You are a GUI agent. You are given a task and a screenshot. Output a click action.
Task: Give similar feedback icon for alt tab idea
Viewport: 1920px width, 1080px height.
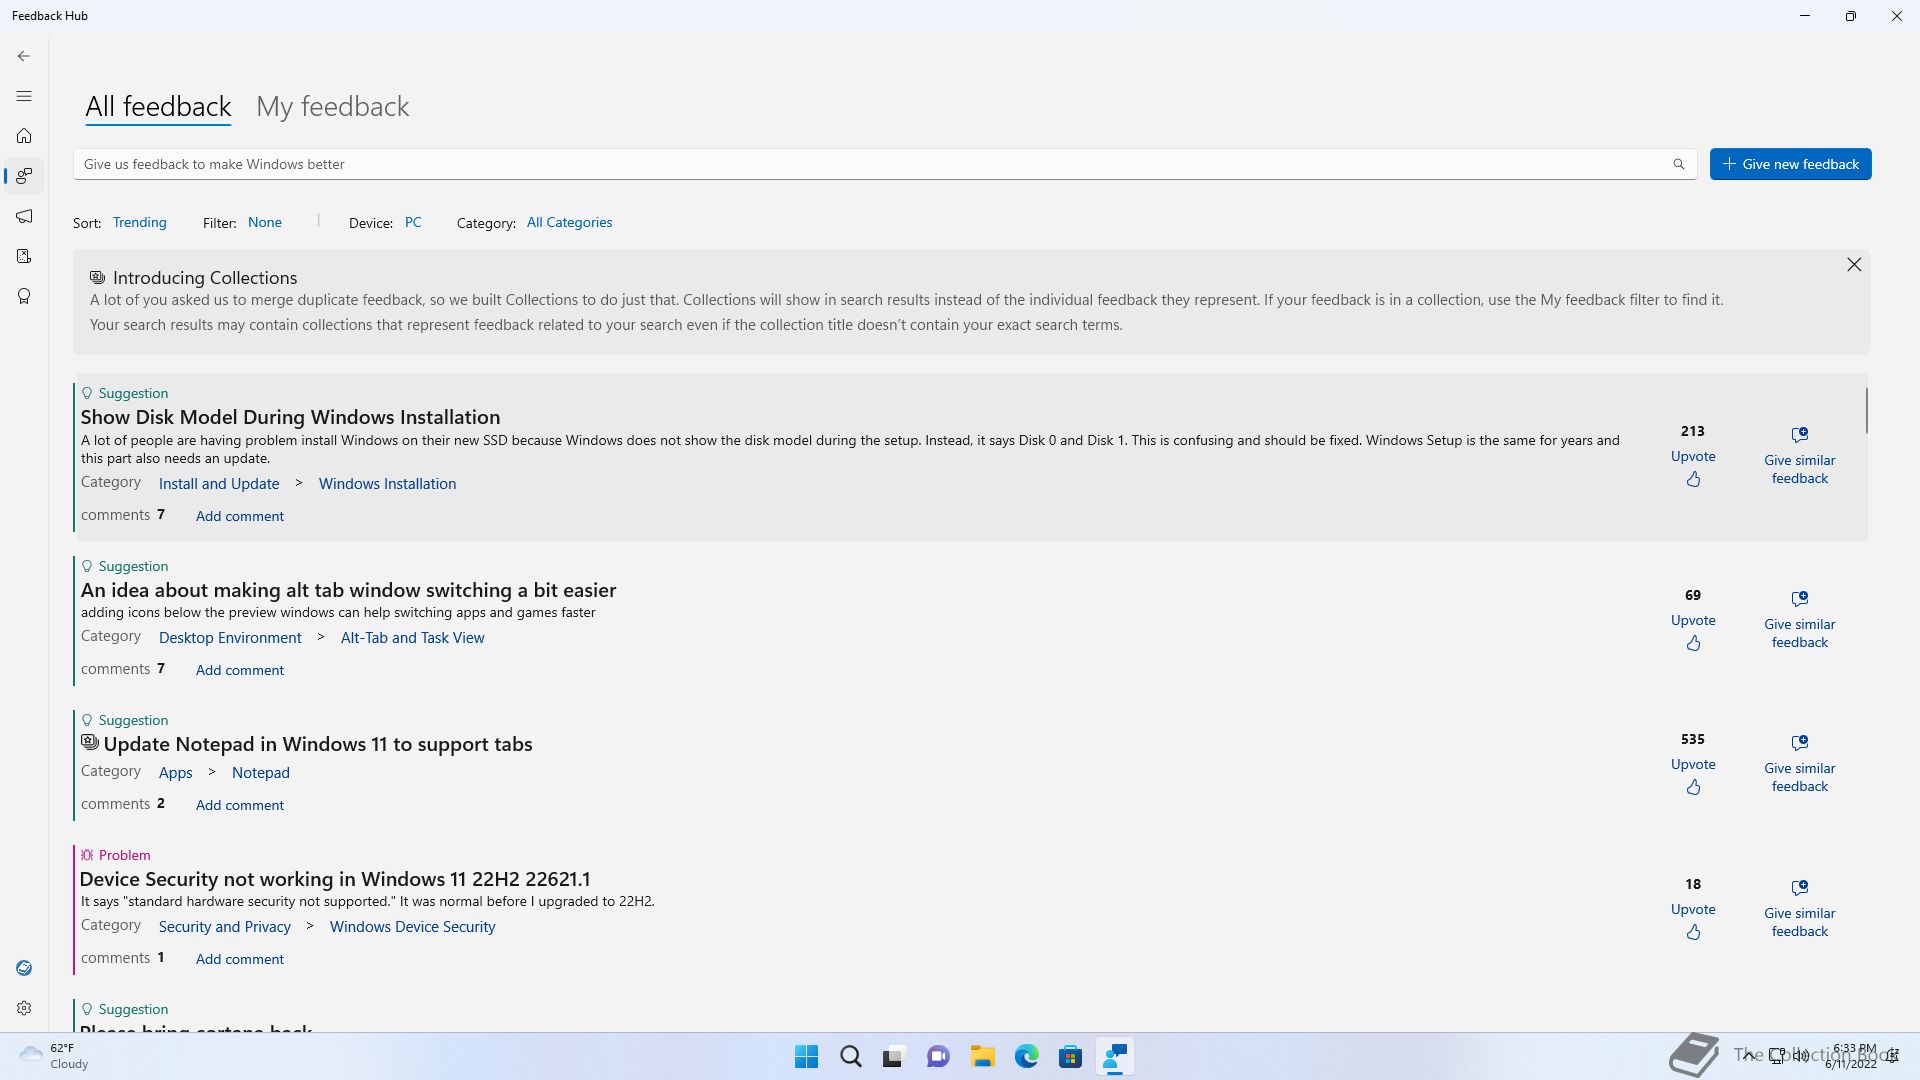tap(1800, 599)
